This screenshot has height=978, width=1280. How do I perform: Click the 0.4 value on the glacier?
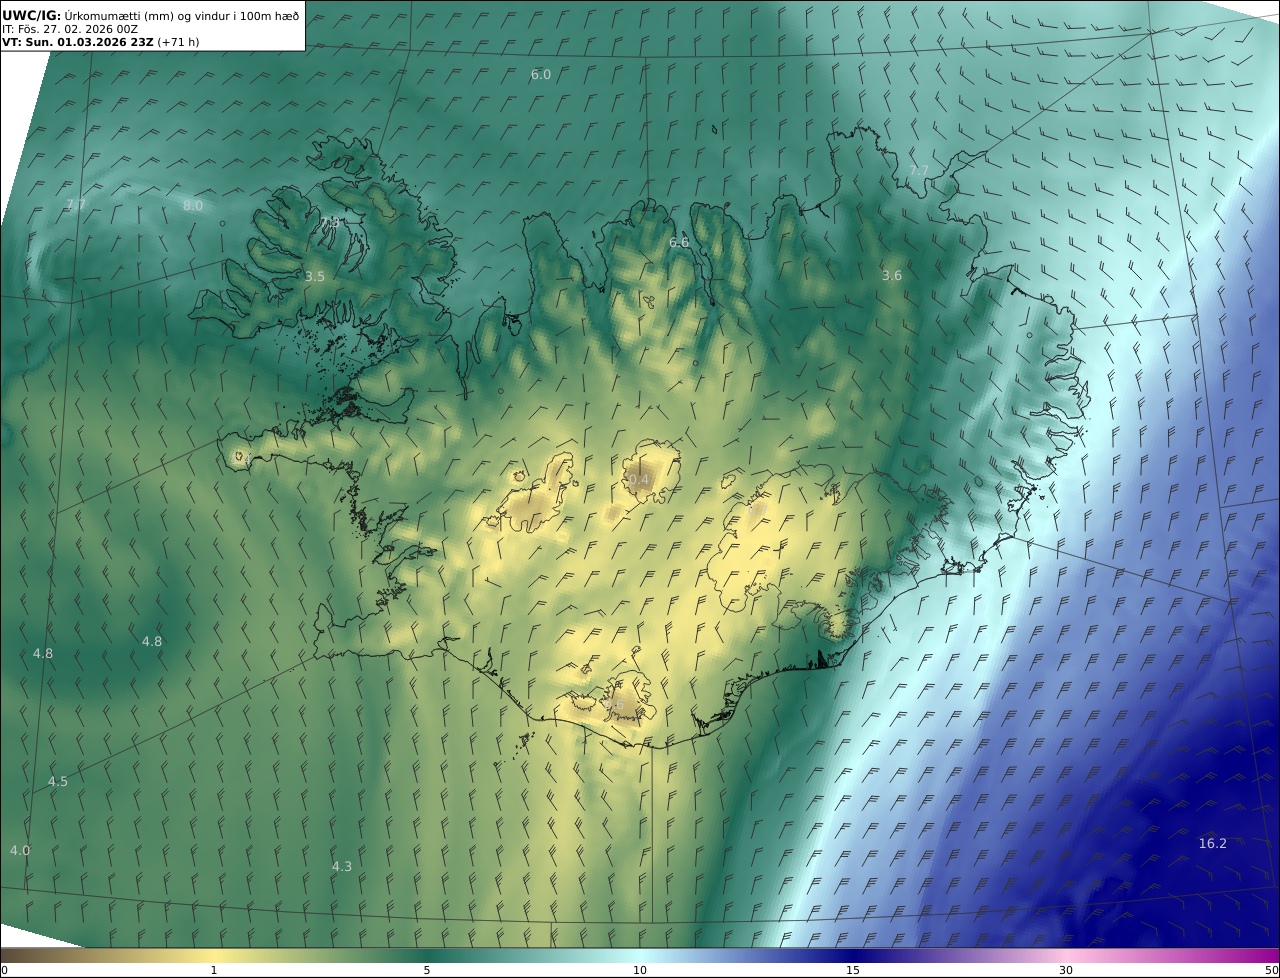coord(639,480)
